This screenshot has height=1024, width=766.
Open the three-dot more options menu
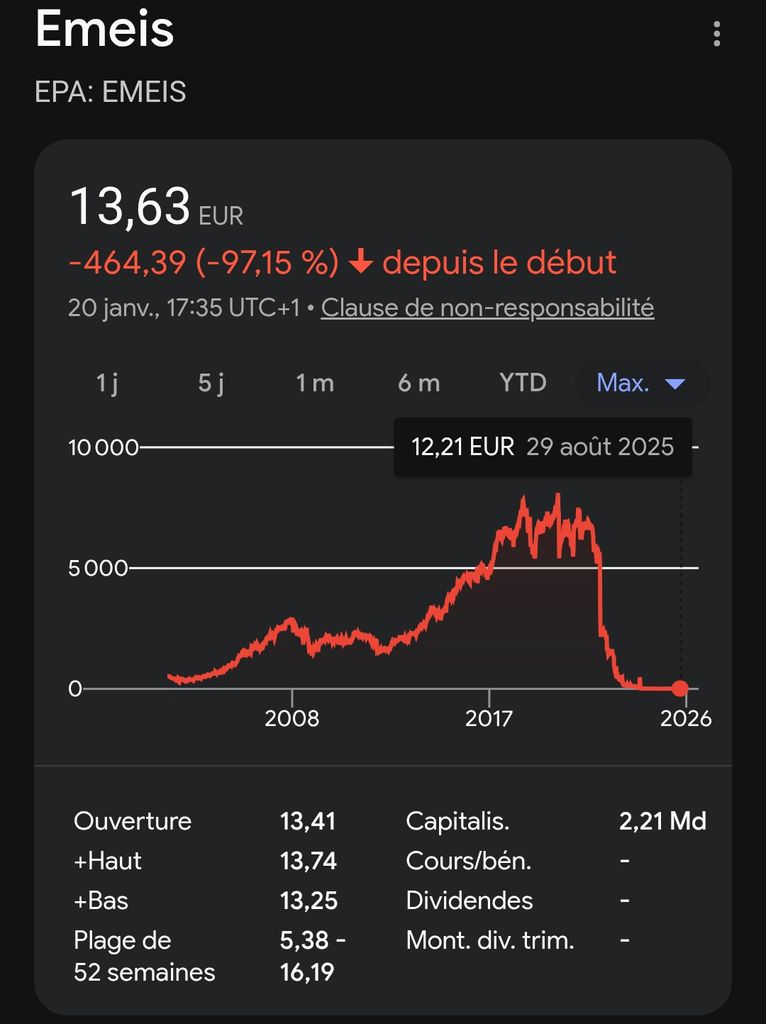[x=716, y=34]
